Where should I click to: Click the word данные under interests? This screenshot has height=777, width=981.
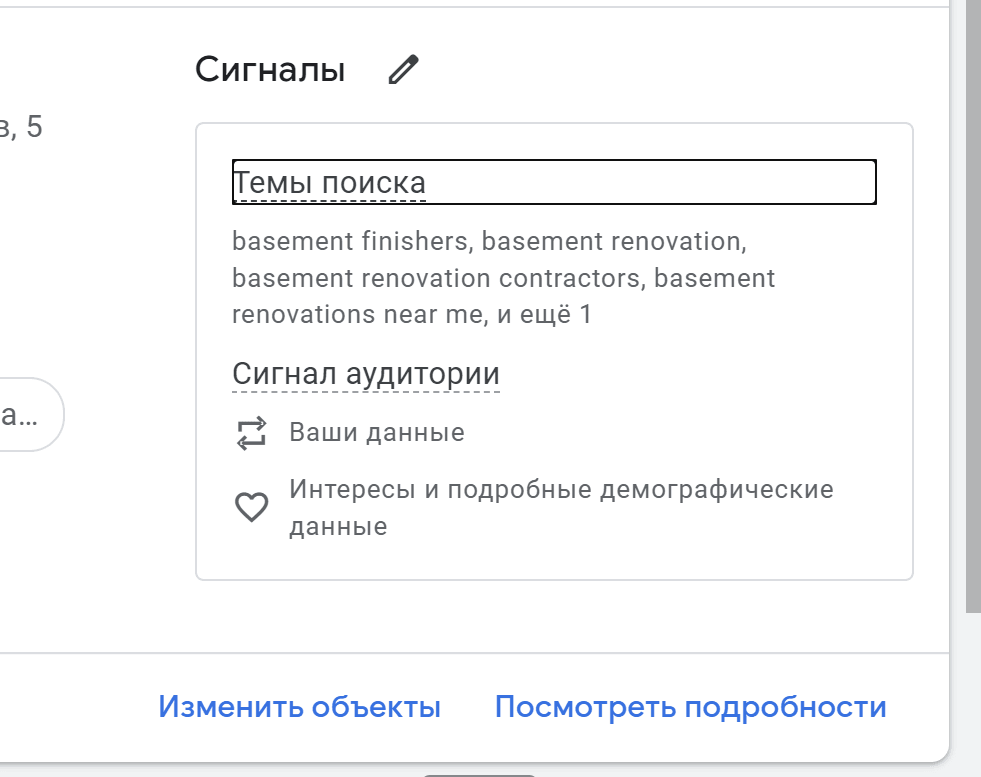(338, 527)
